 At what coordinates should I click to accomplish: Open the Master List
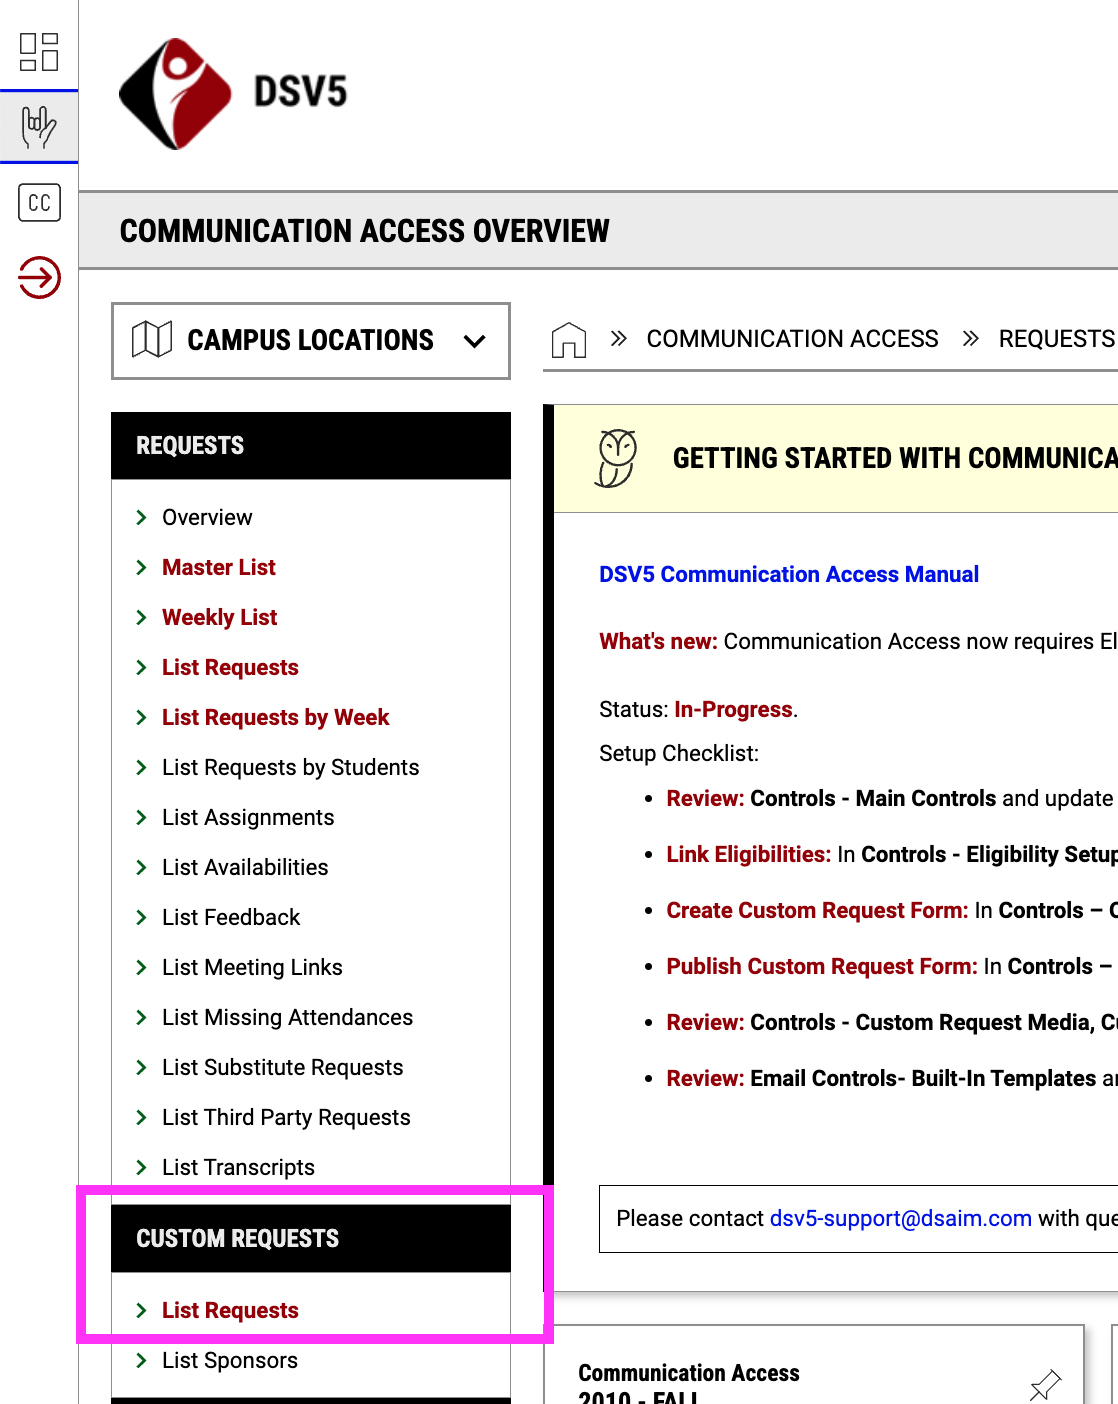tap(219, 567)
